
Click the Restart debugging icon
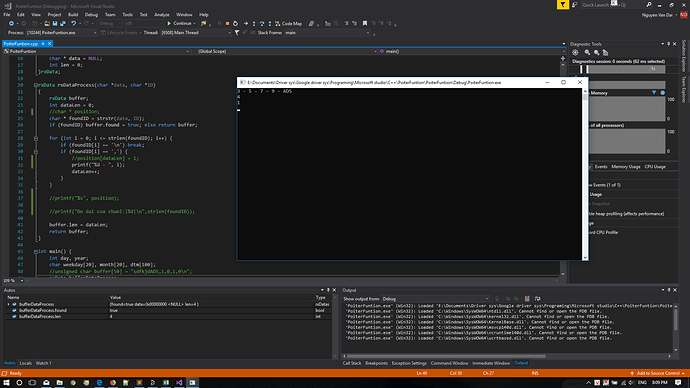point(235,23)
